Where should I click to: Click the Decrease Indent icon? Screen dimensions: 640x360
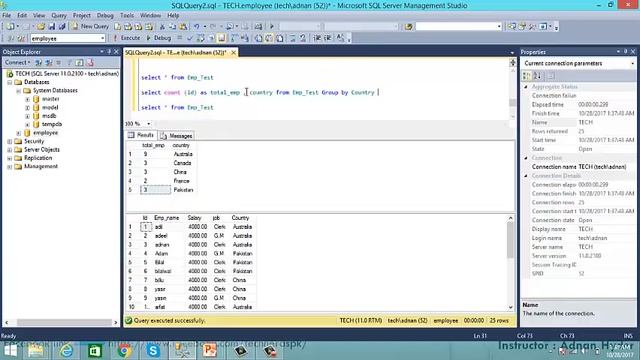pos(317,38)
